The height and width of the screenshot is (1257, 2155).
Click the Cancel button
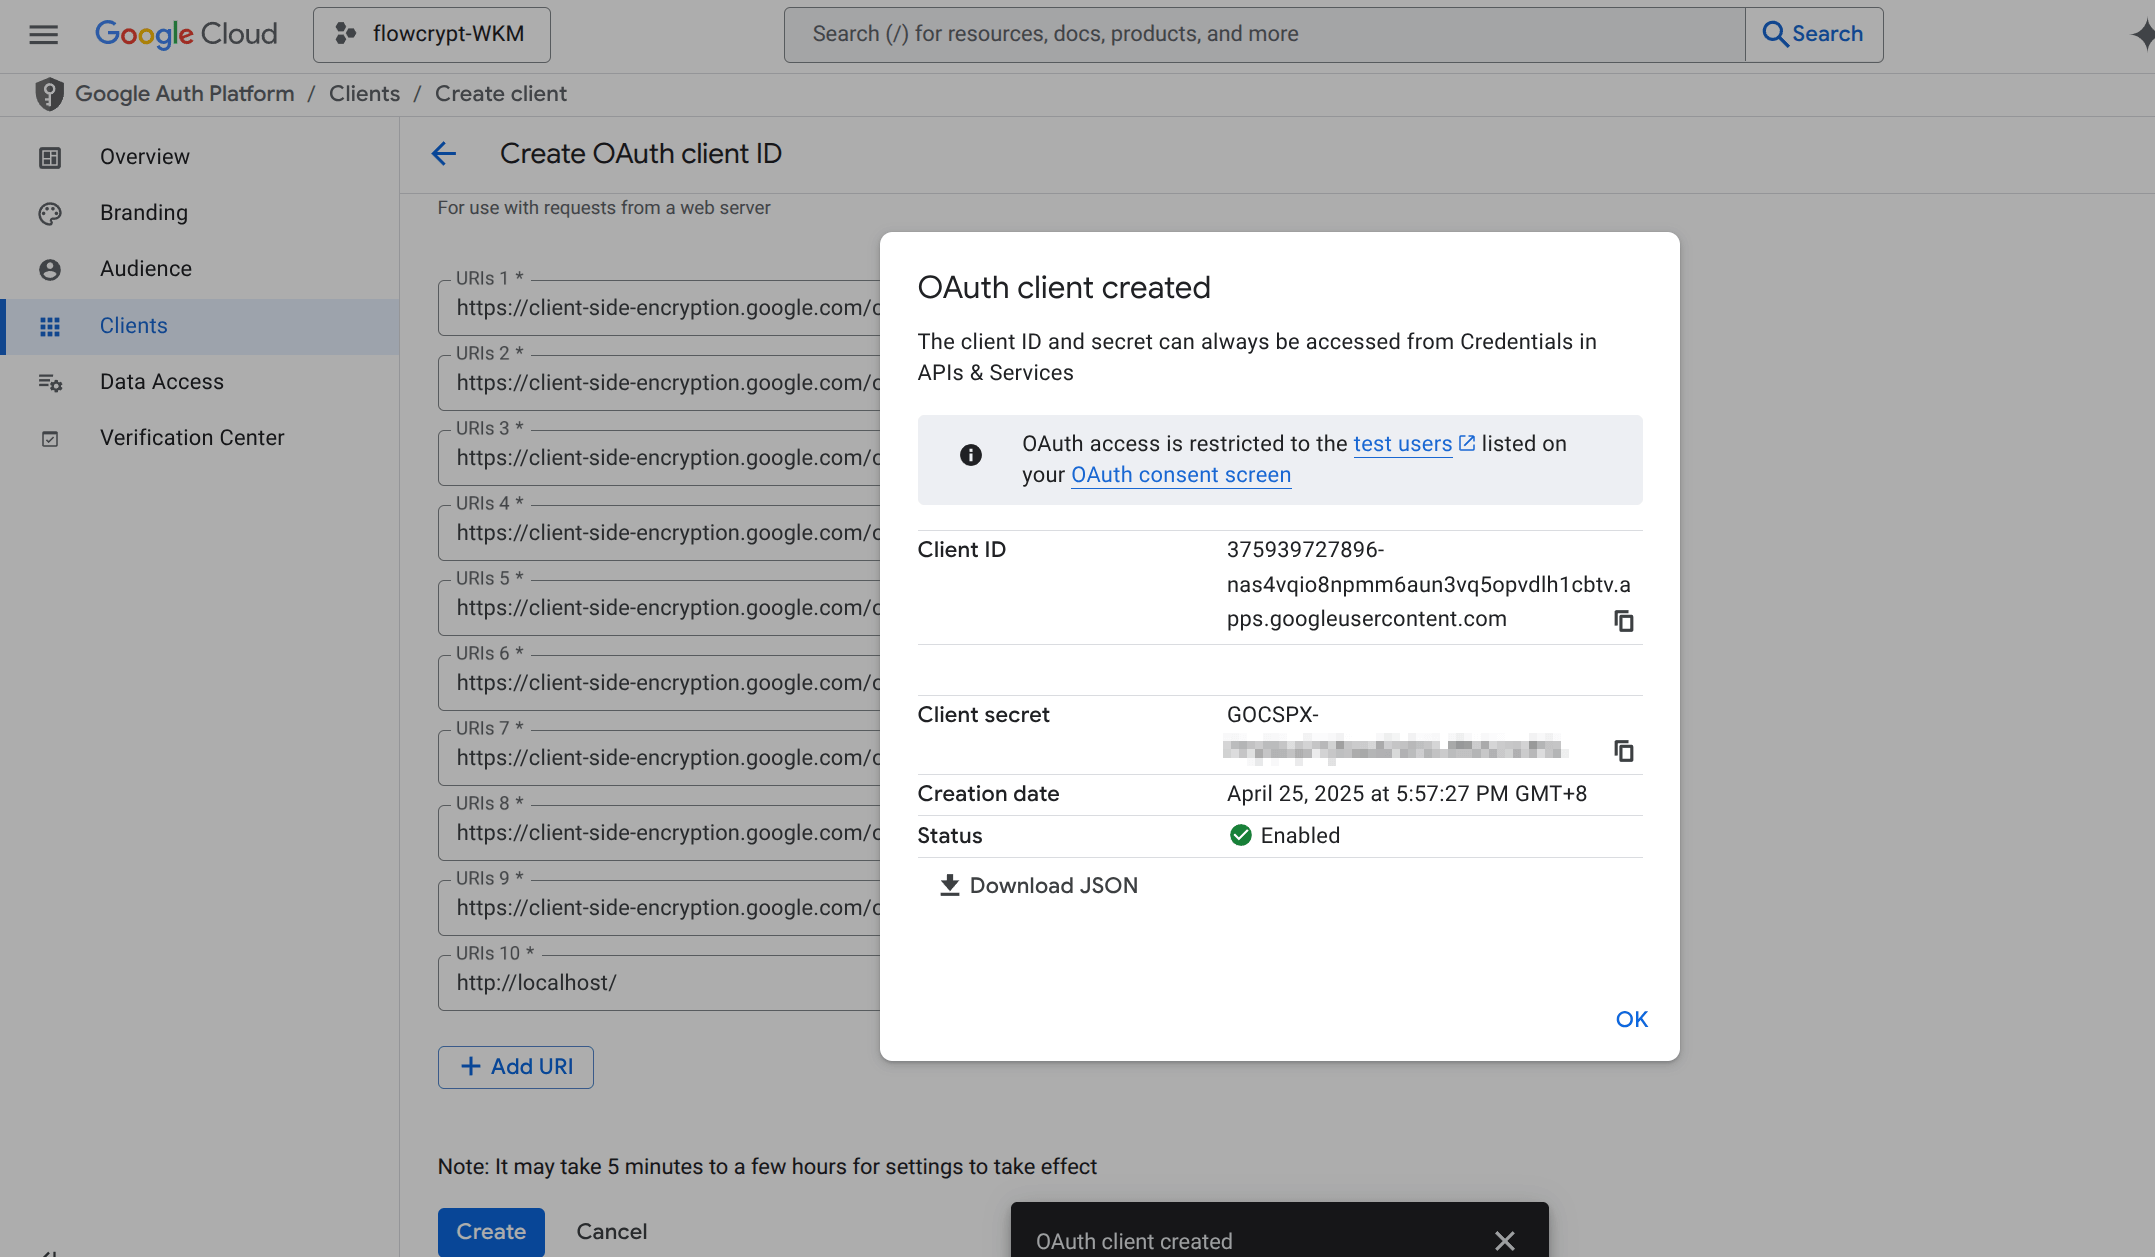611,1232
